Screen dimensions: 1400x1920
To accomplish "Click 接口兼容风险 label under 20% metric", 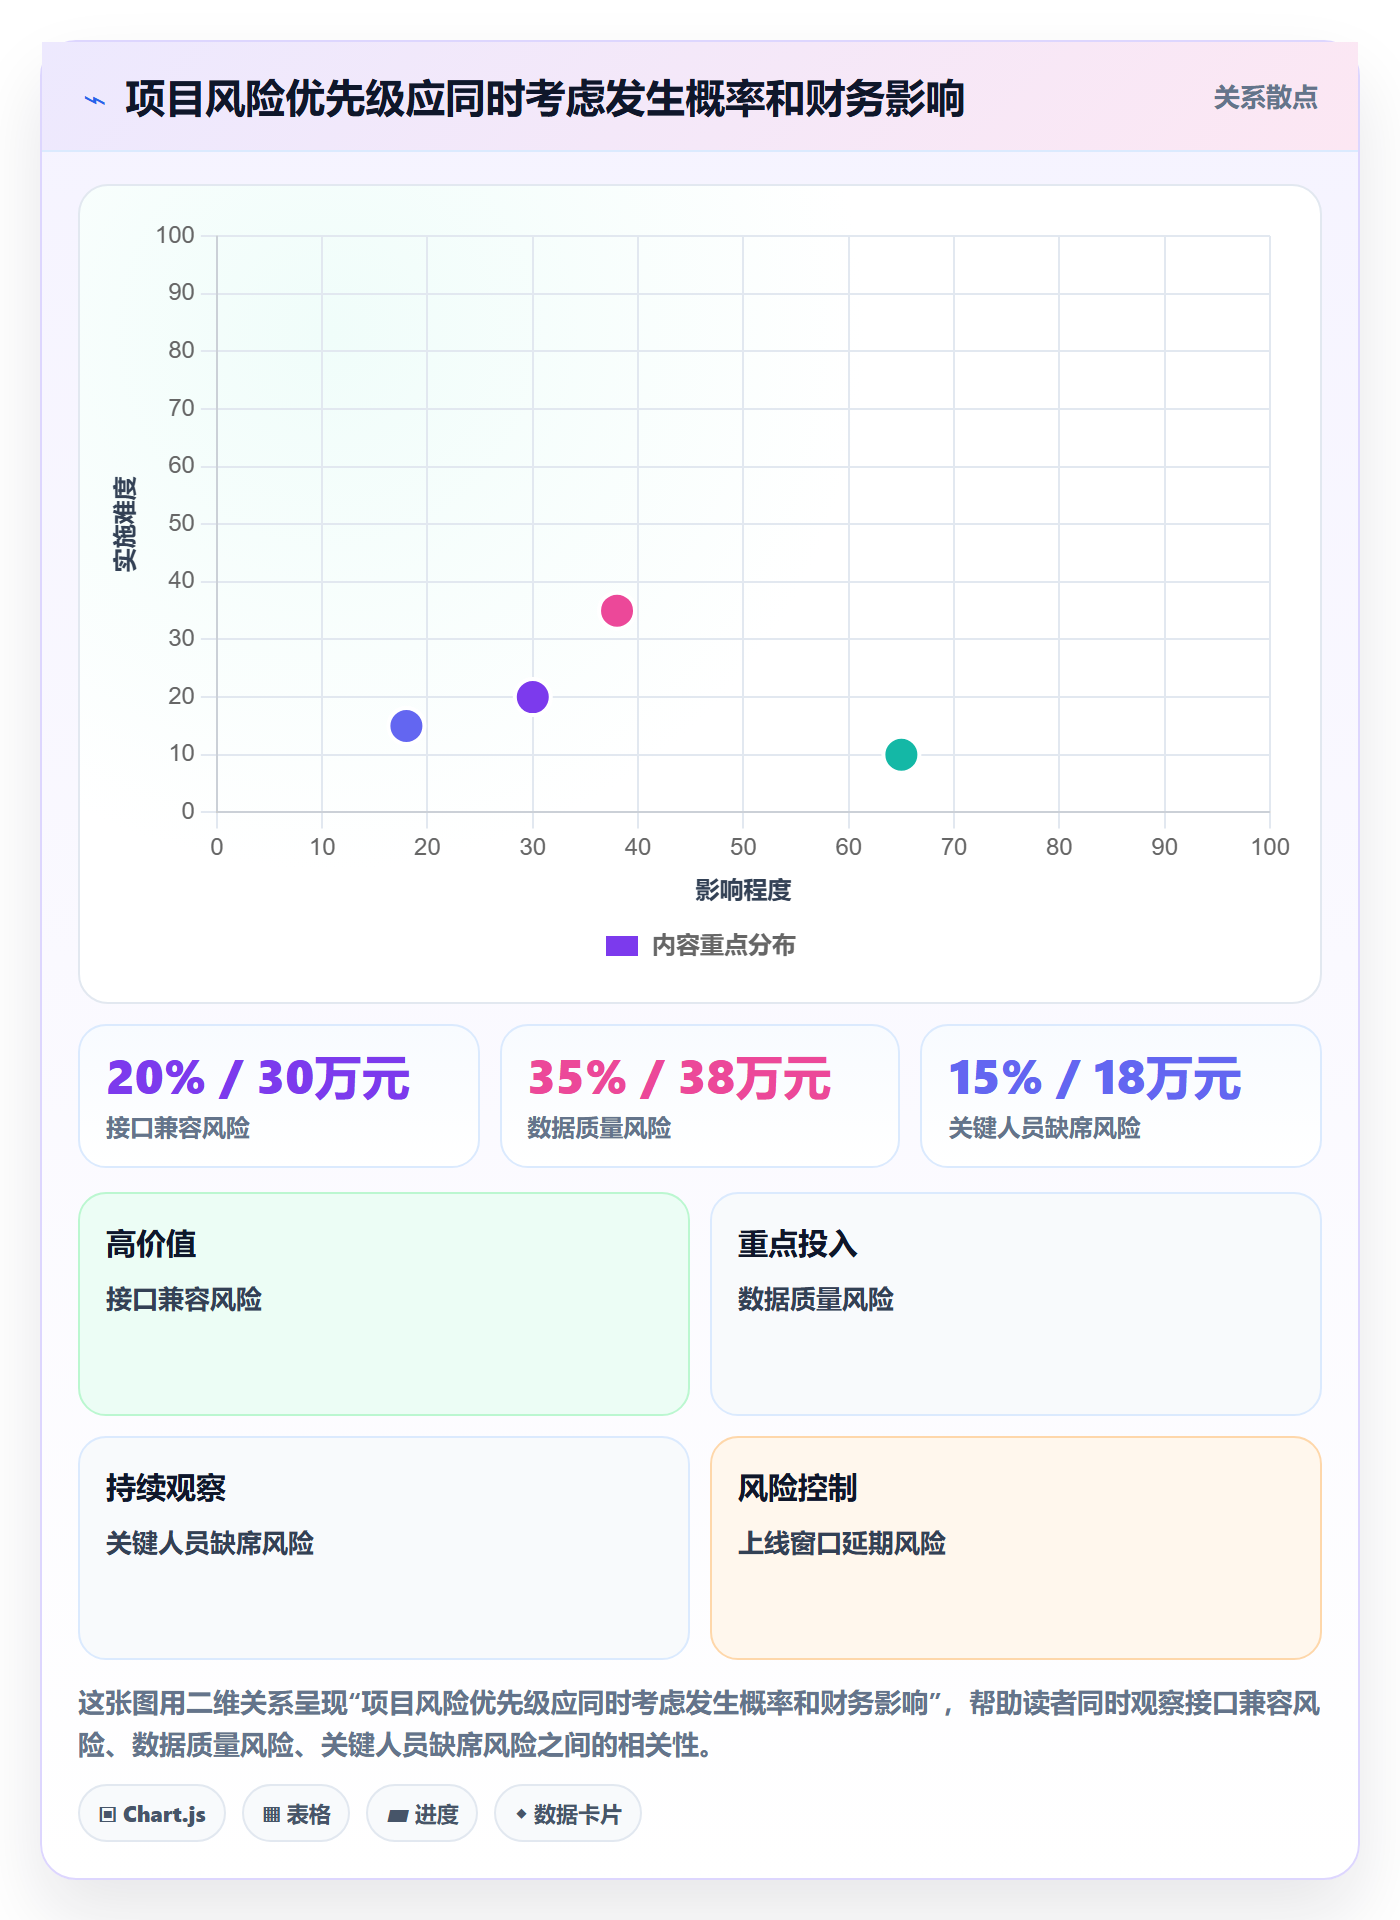I will [x=178, y=1128].
